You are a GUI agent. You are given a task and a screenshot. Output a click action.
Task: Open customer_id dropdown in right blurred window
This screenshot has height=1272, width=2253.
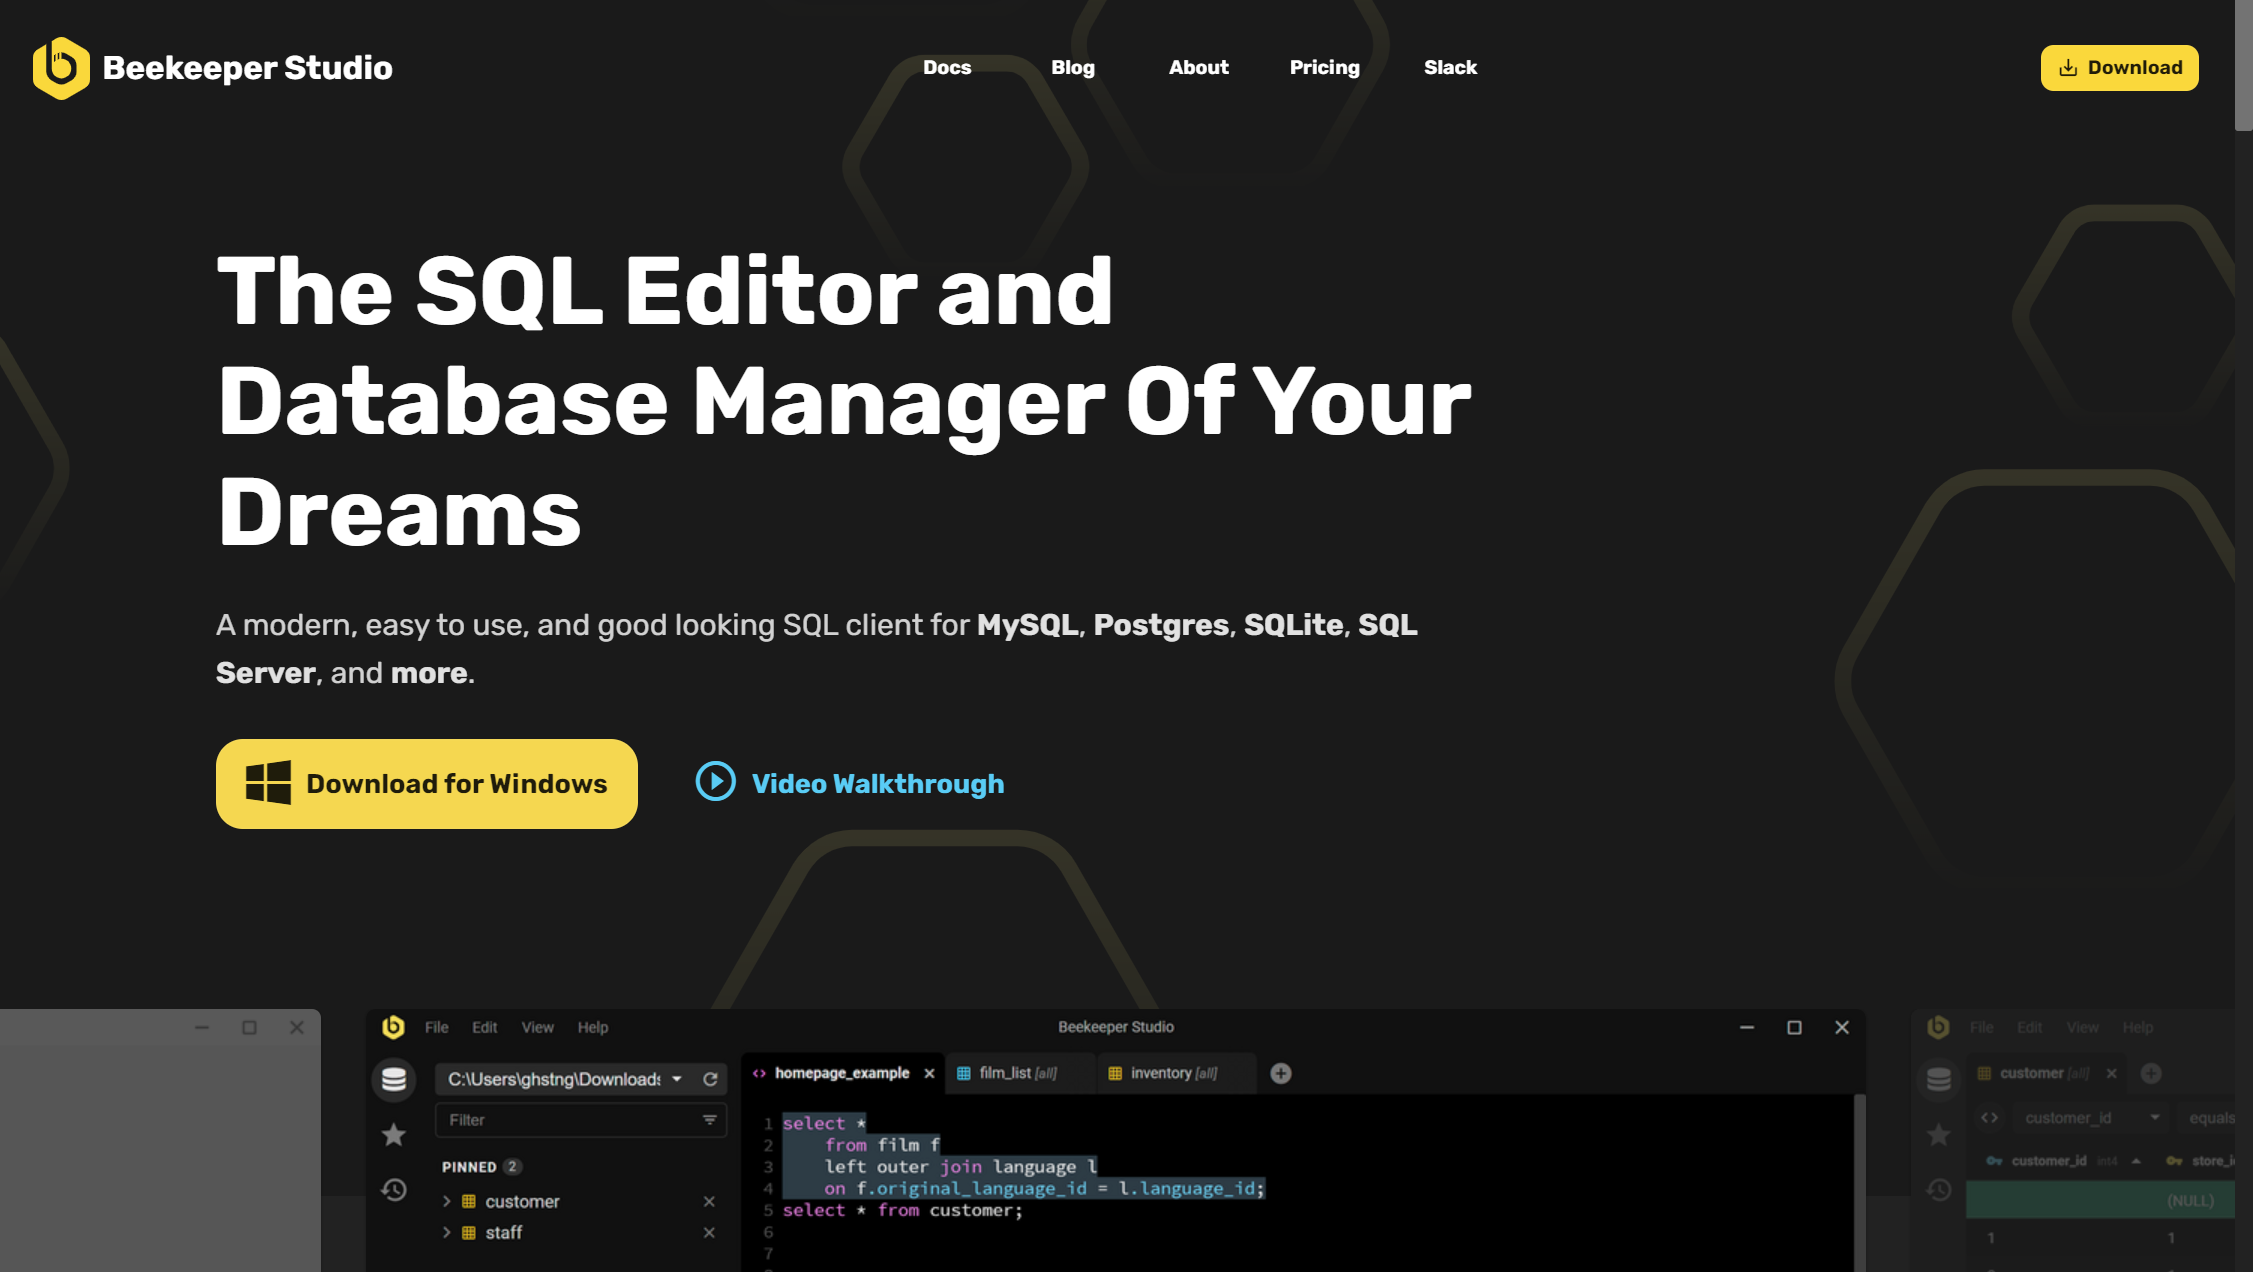click(2092, 1118)
